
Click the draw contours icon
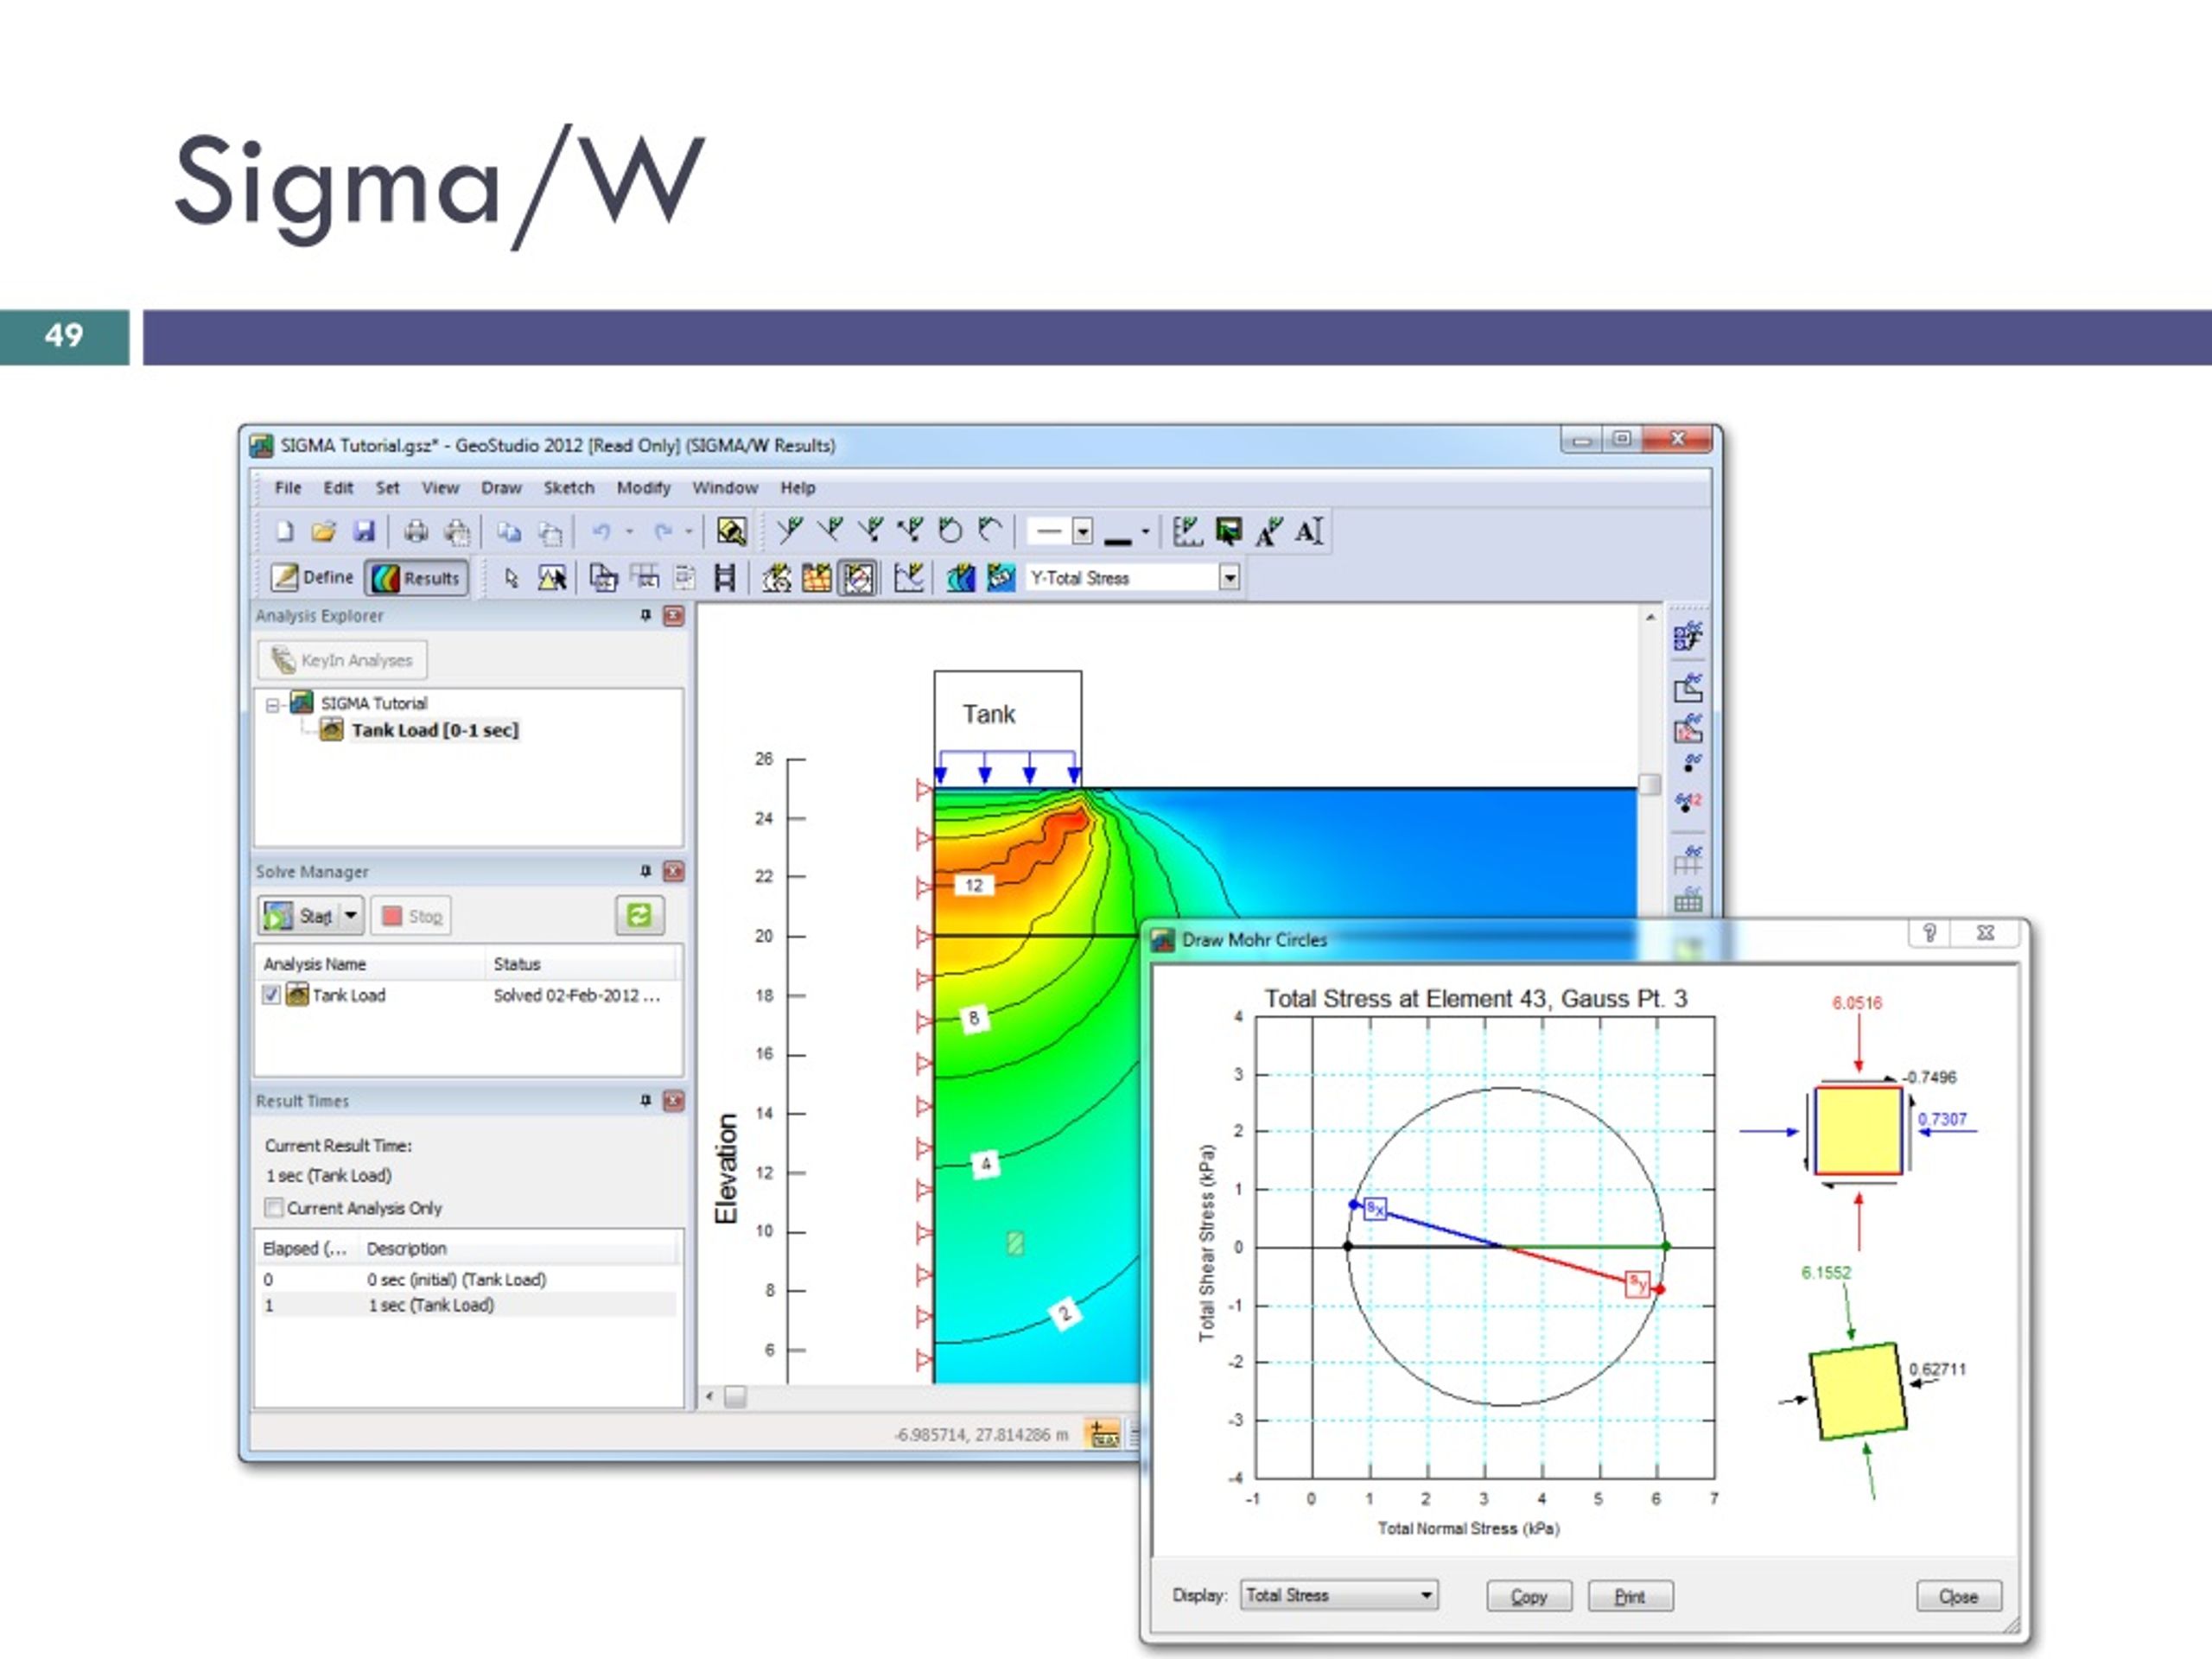point(960,578)
